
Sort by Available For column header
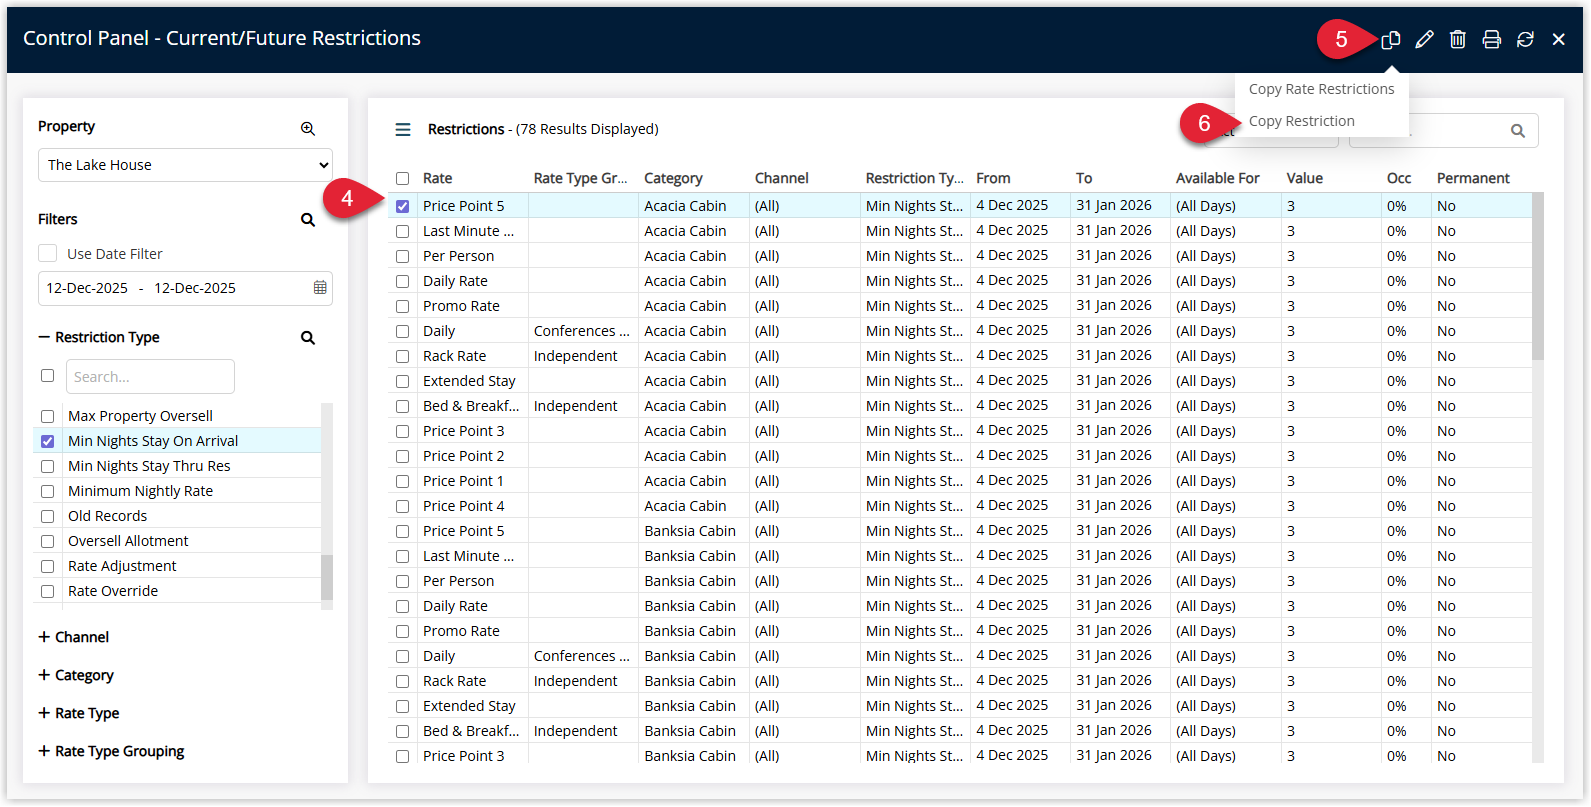[1217, 178]
